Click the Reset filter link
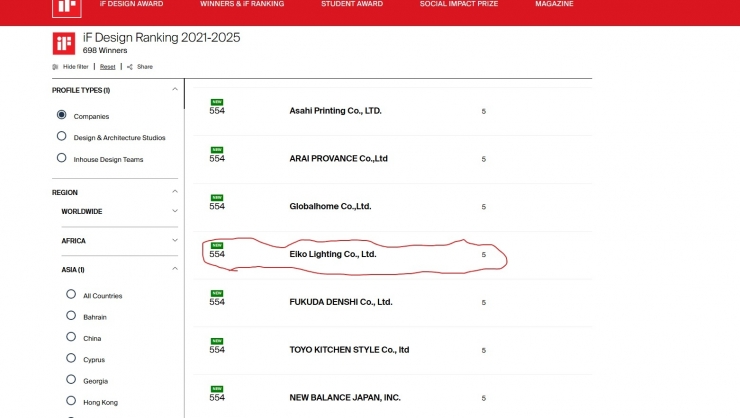 [x=108, y=67]
